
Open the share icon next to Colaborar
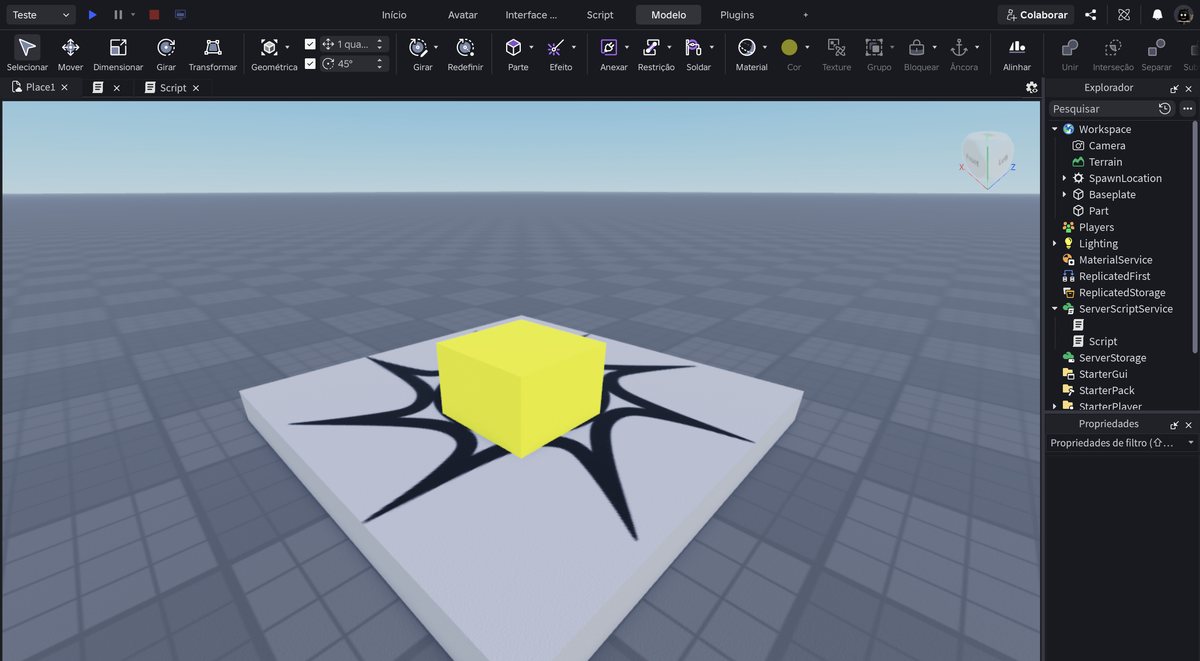[x=1091, y=15]
